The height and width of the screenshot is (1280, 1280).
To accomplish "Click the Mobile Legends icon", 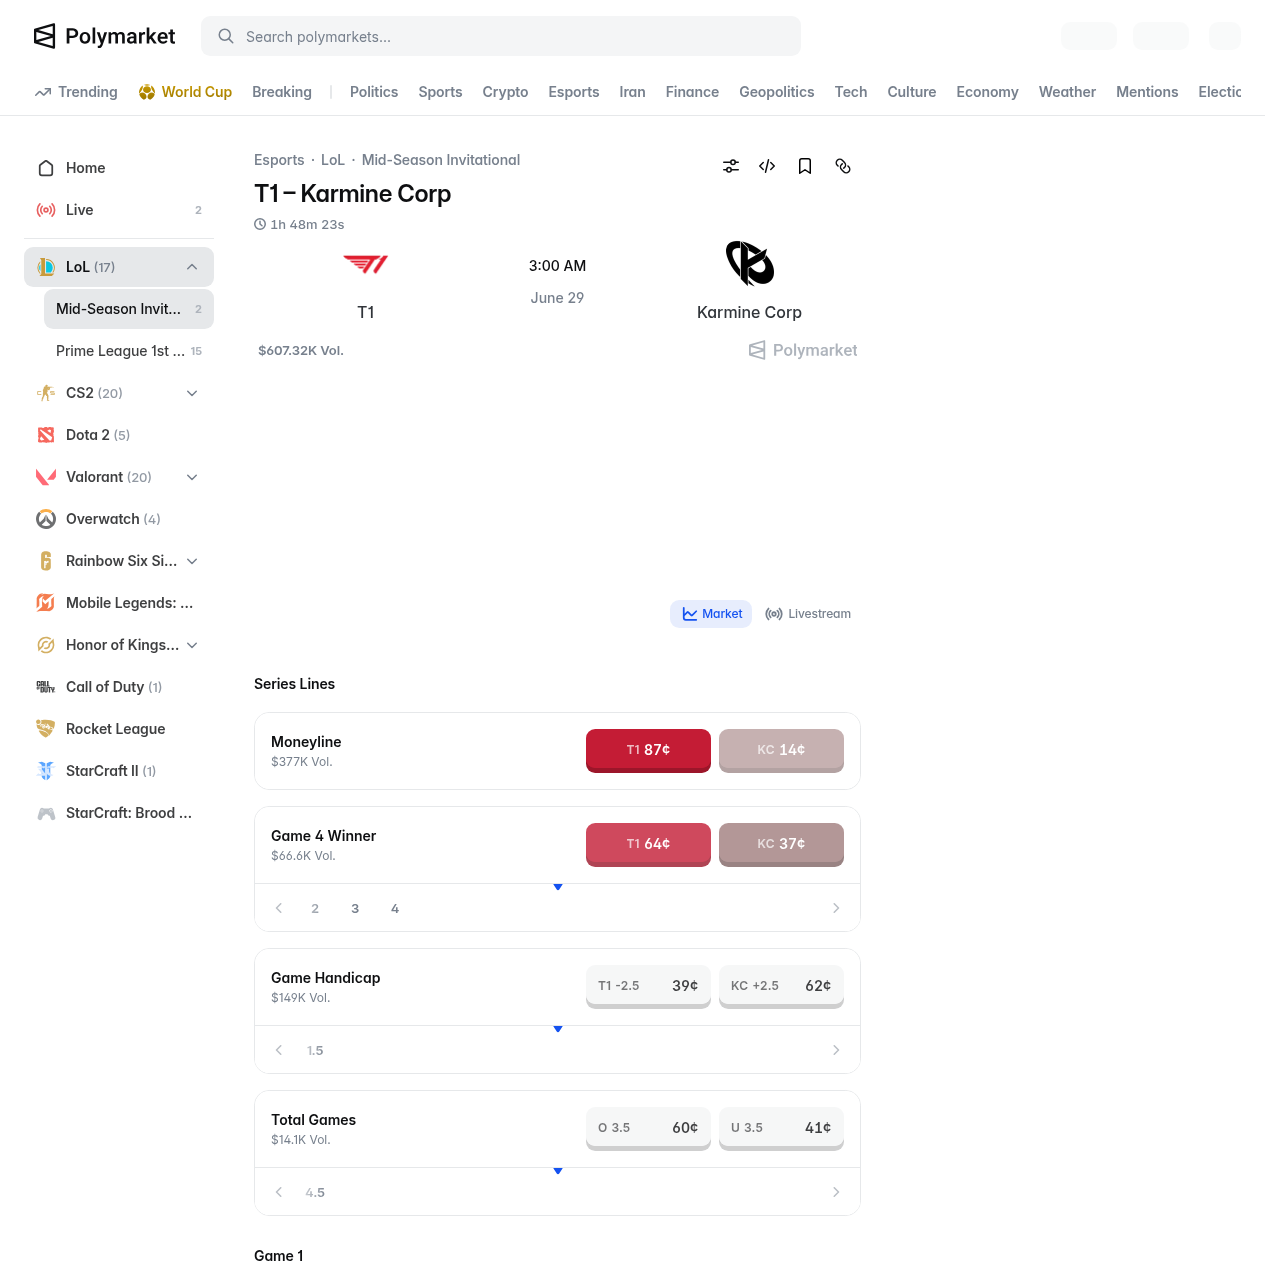I will (46, 603).
